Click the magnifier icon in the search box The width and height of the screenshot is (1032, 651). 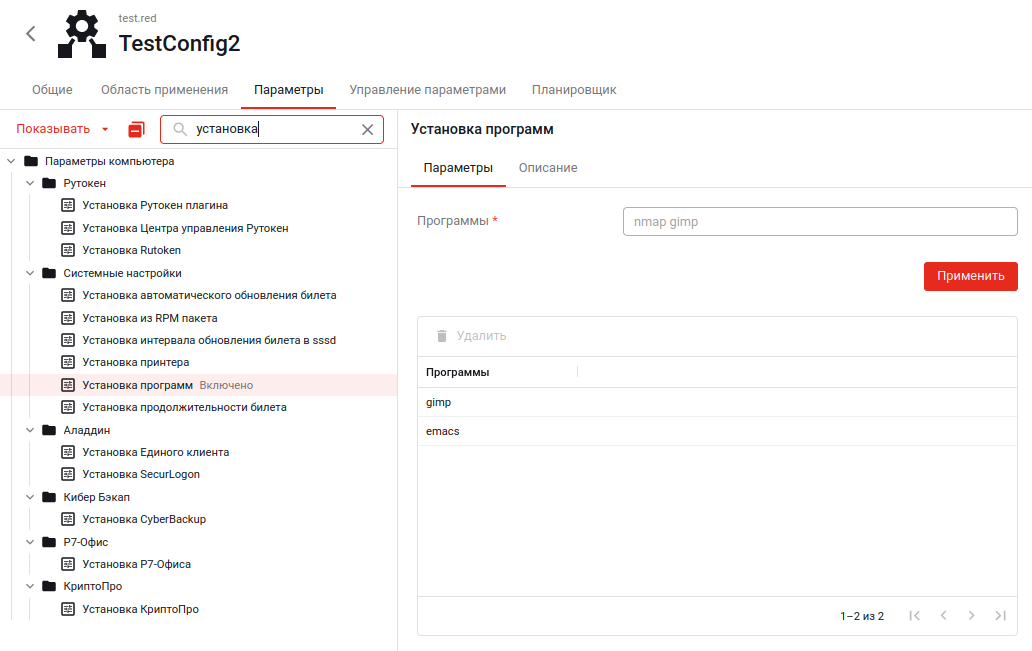(180, 130)
